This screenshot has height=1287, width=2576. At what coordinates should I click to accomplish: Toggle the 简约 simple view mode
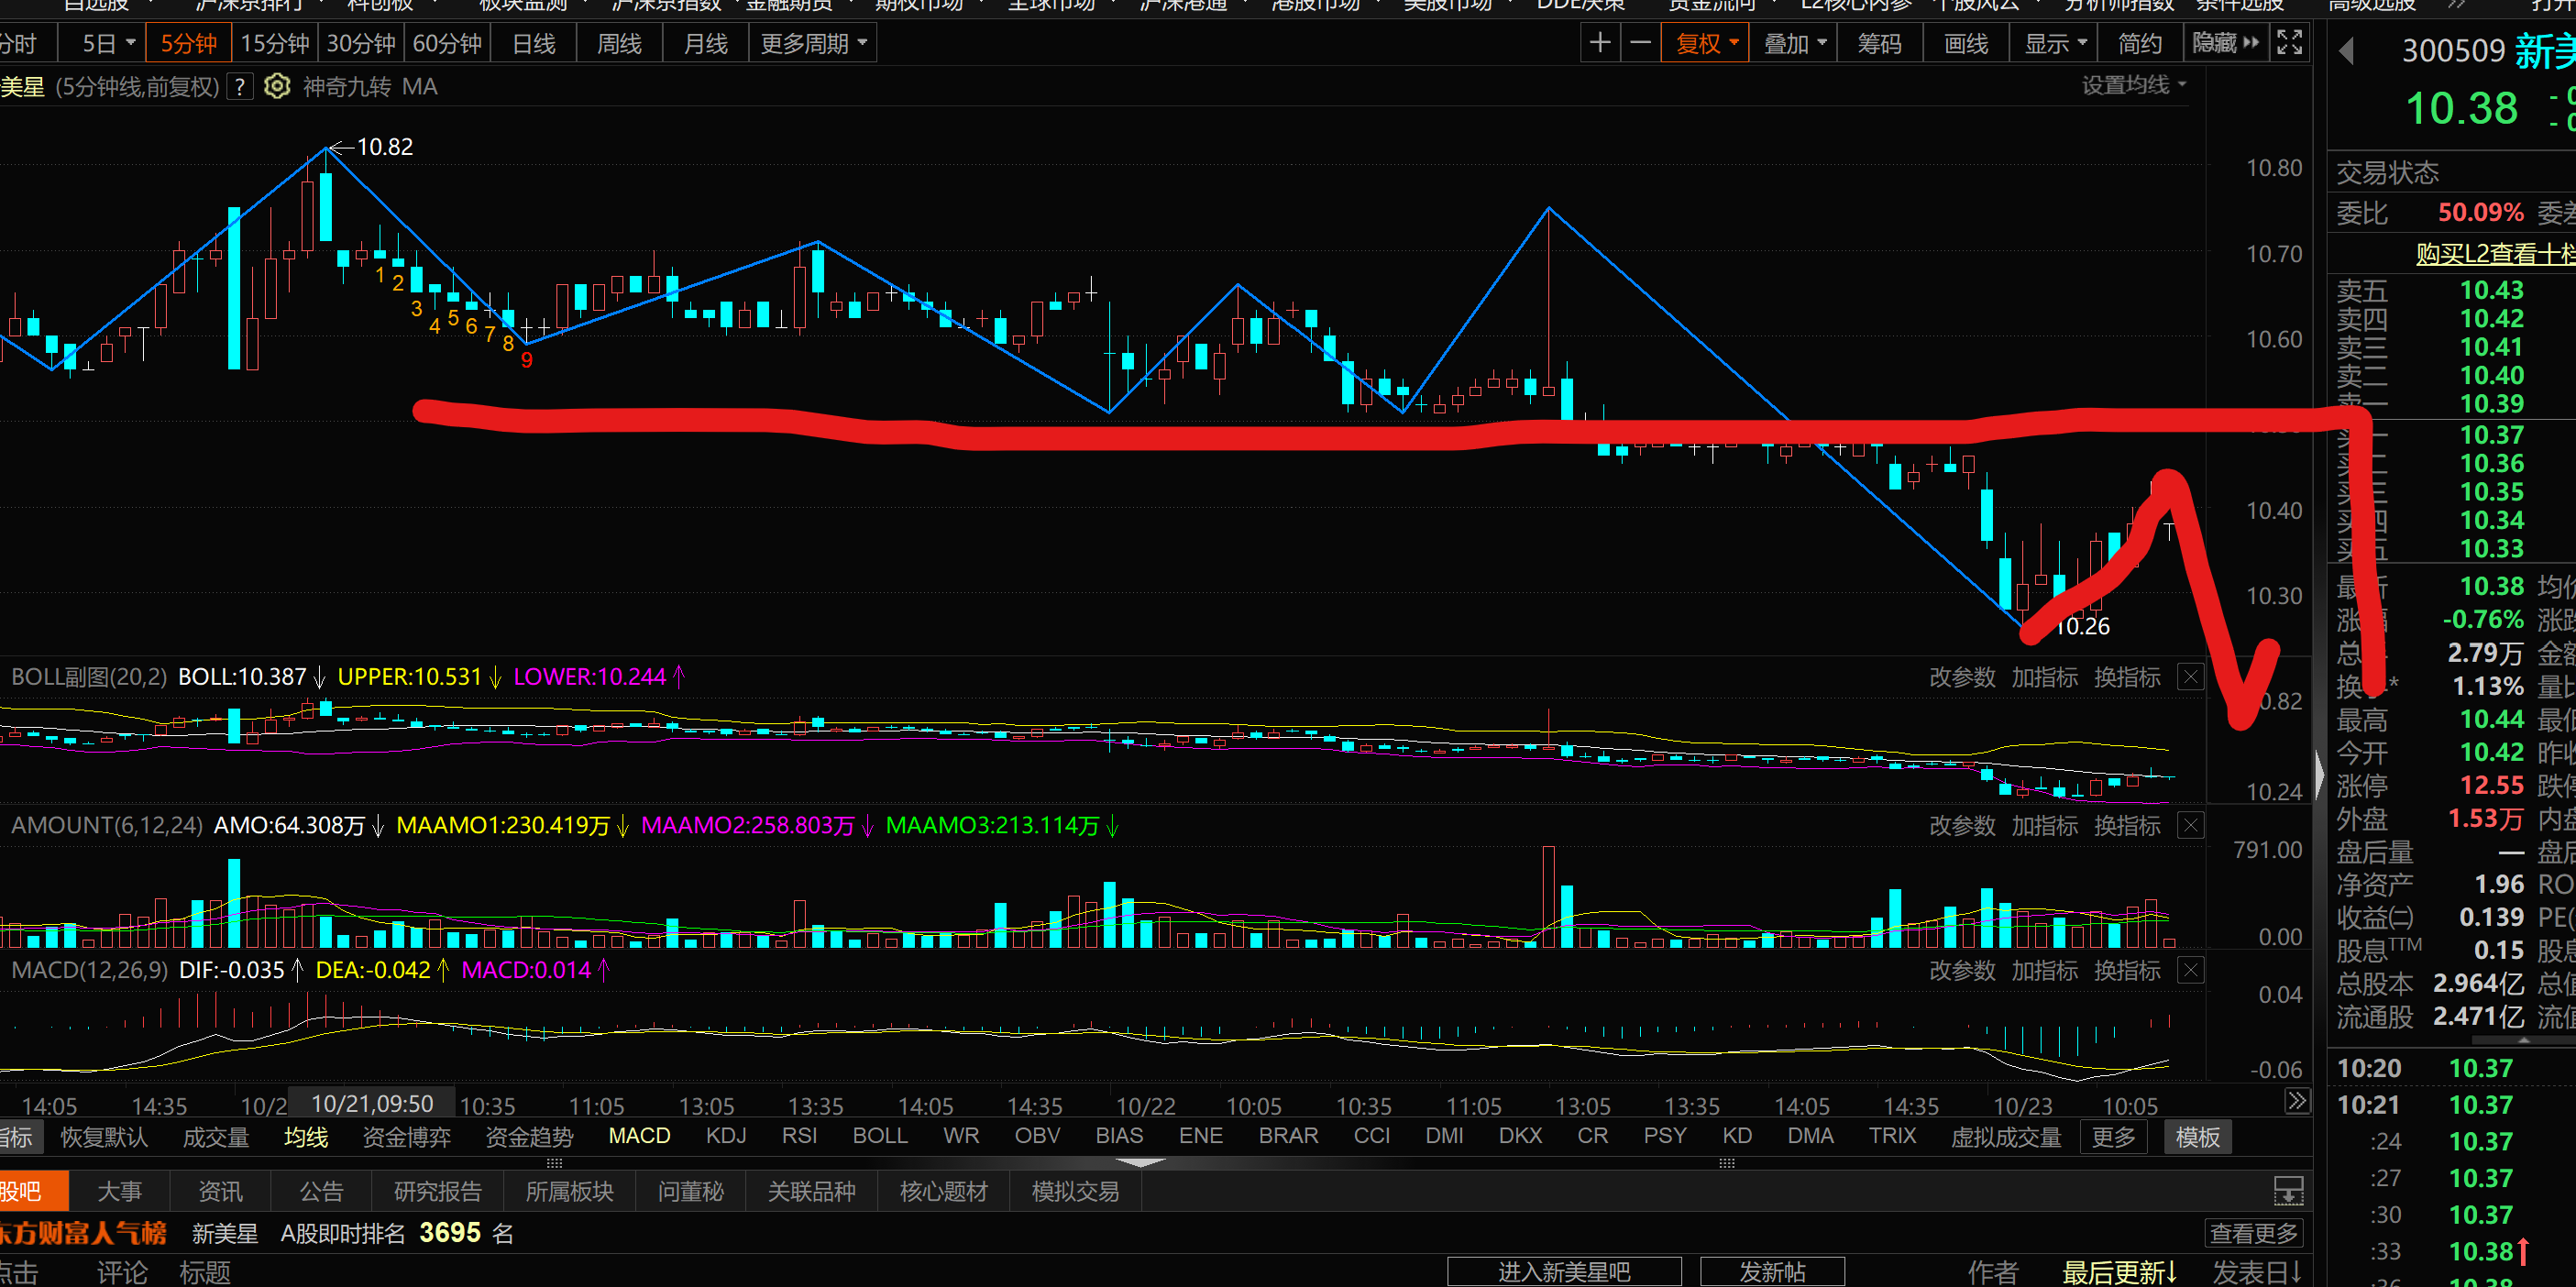[2139, 43]
